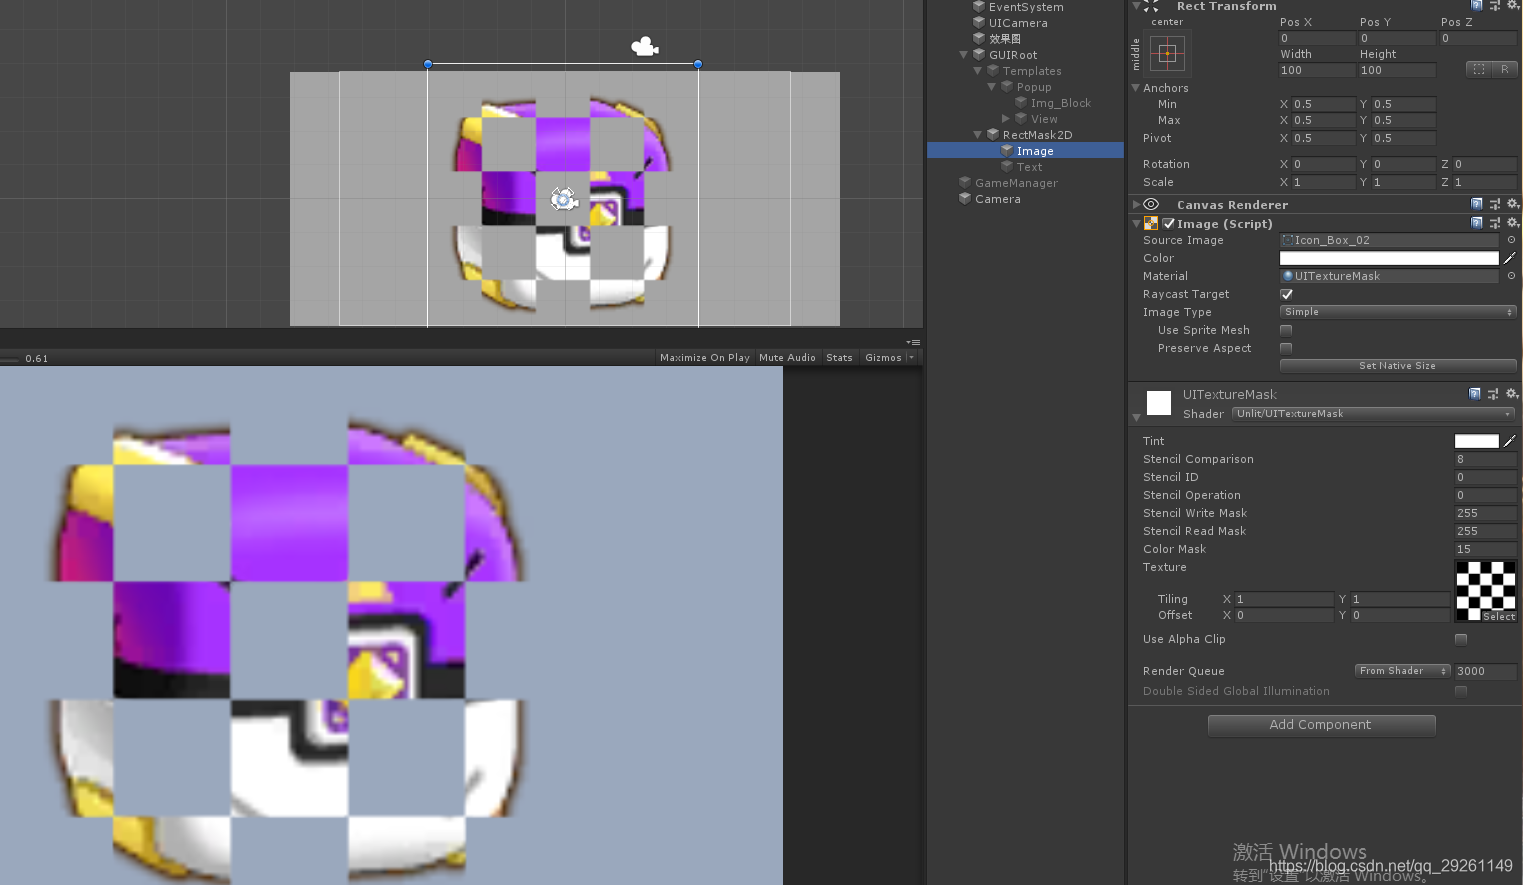Viewport: 1523px width, 885px height.
Task: Disable the Image (Script) component checkbox
Action: click(x=1168, y=224)
